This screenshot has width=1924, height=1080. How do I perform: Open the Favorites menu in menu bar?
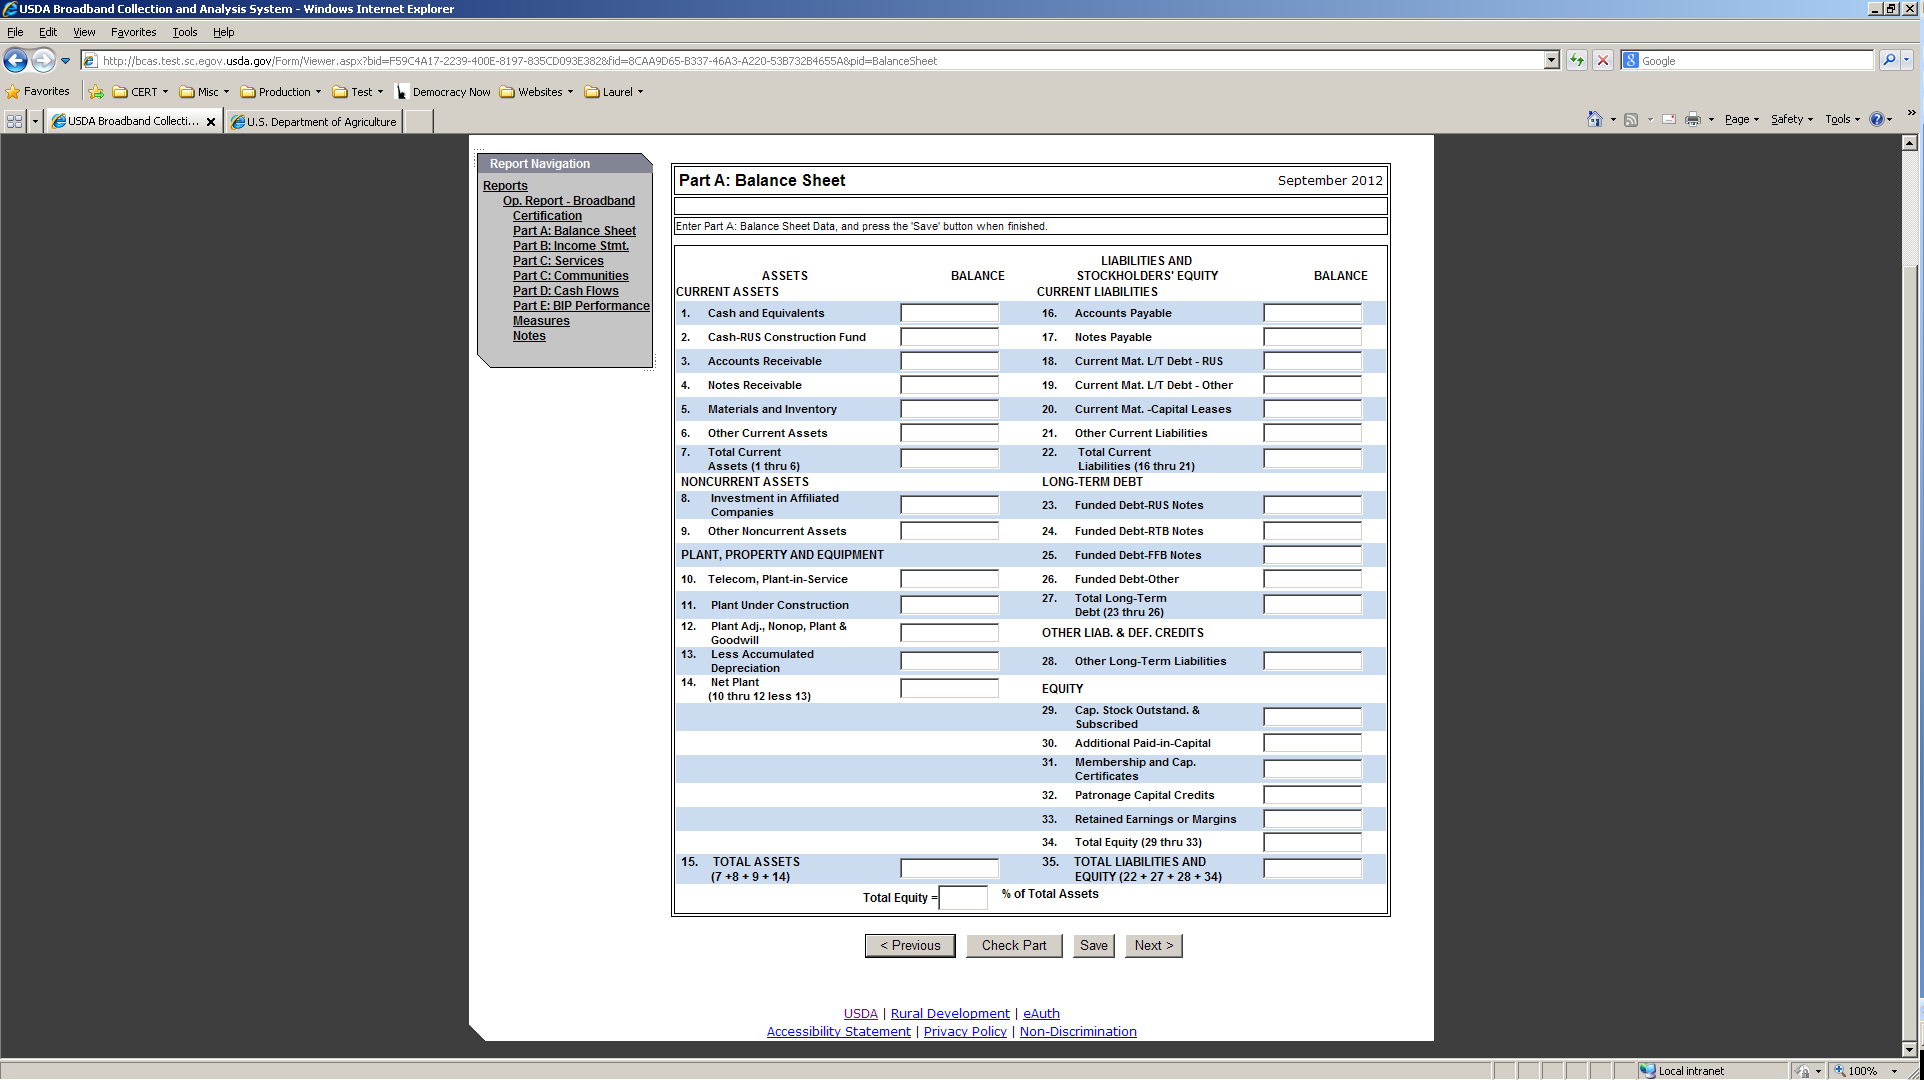tap(133, 32)
